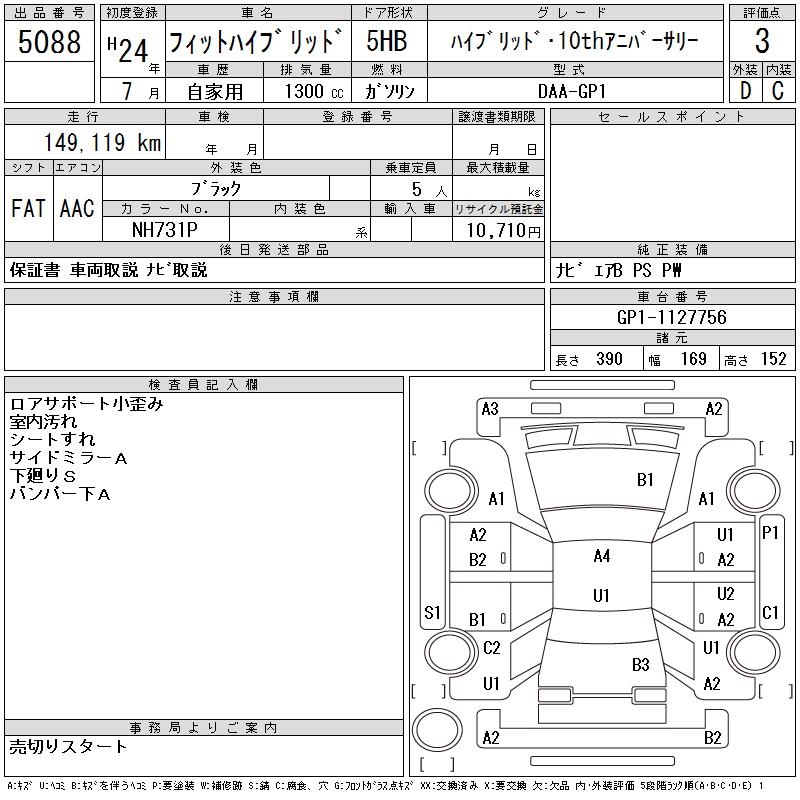The image size is (800, 800).
Task: Select inspector note シートすれ
Action: (53, 440)
